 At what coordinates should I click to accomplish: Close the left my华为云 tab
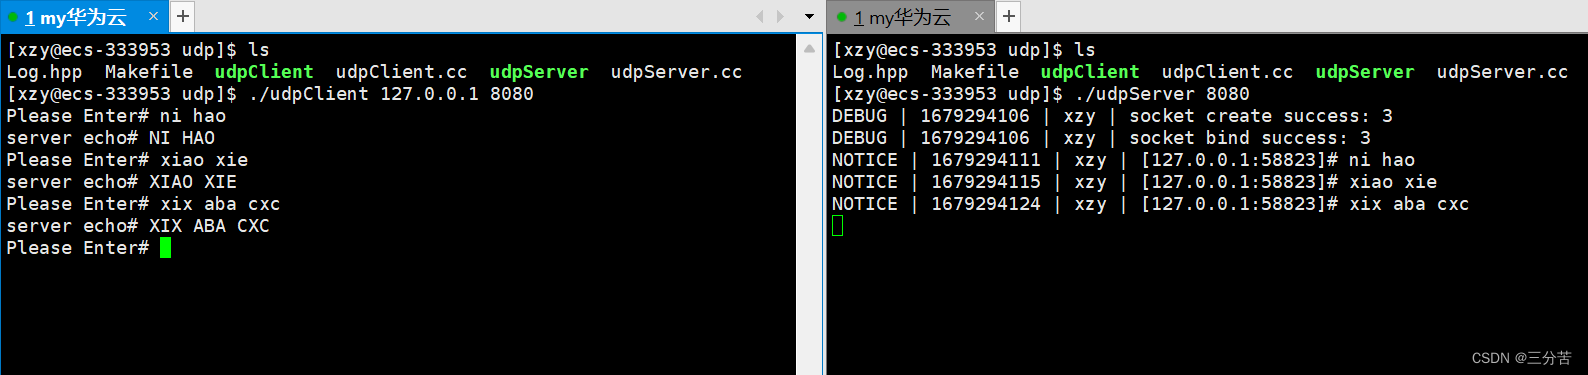153,16
